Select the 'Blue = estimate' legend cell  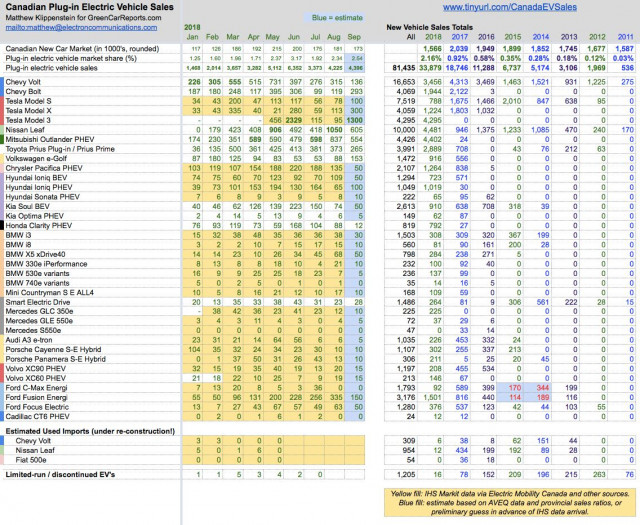point(334,18)
